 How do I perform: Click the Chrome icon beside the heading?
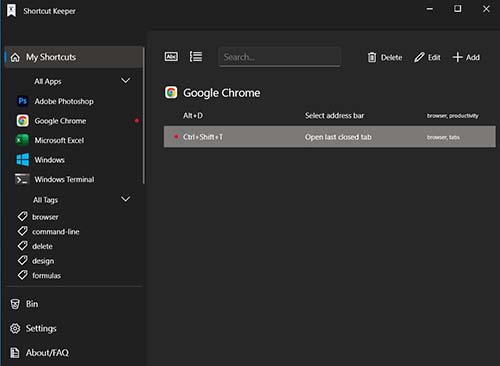[x=171, y=92]
